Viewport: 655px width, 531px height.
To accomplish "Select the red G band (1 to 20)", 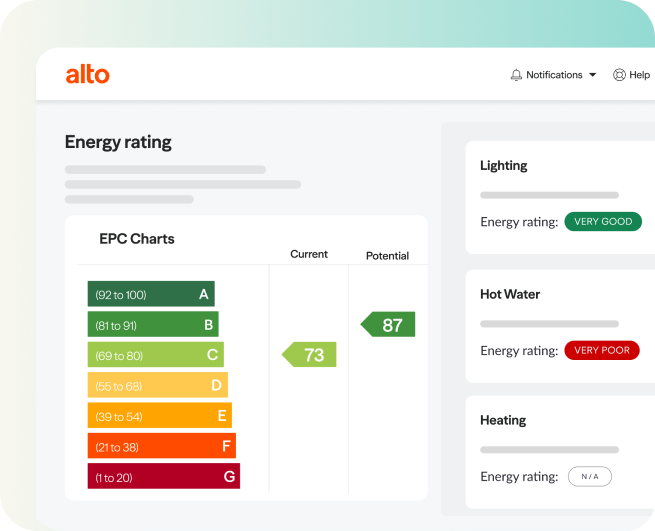I will [x=163, y=477].
